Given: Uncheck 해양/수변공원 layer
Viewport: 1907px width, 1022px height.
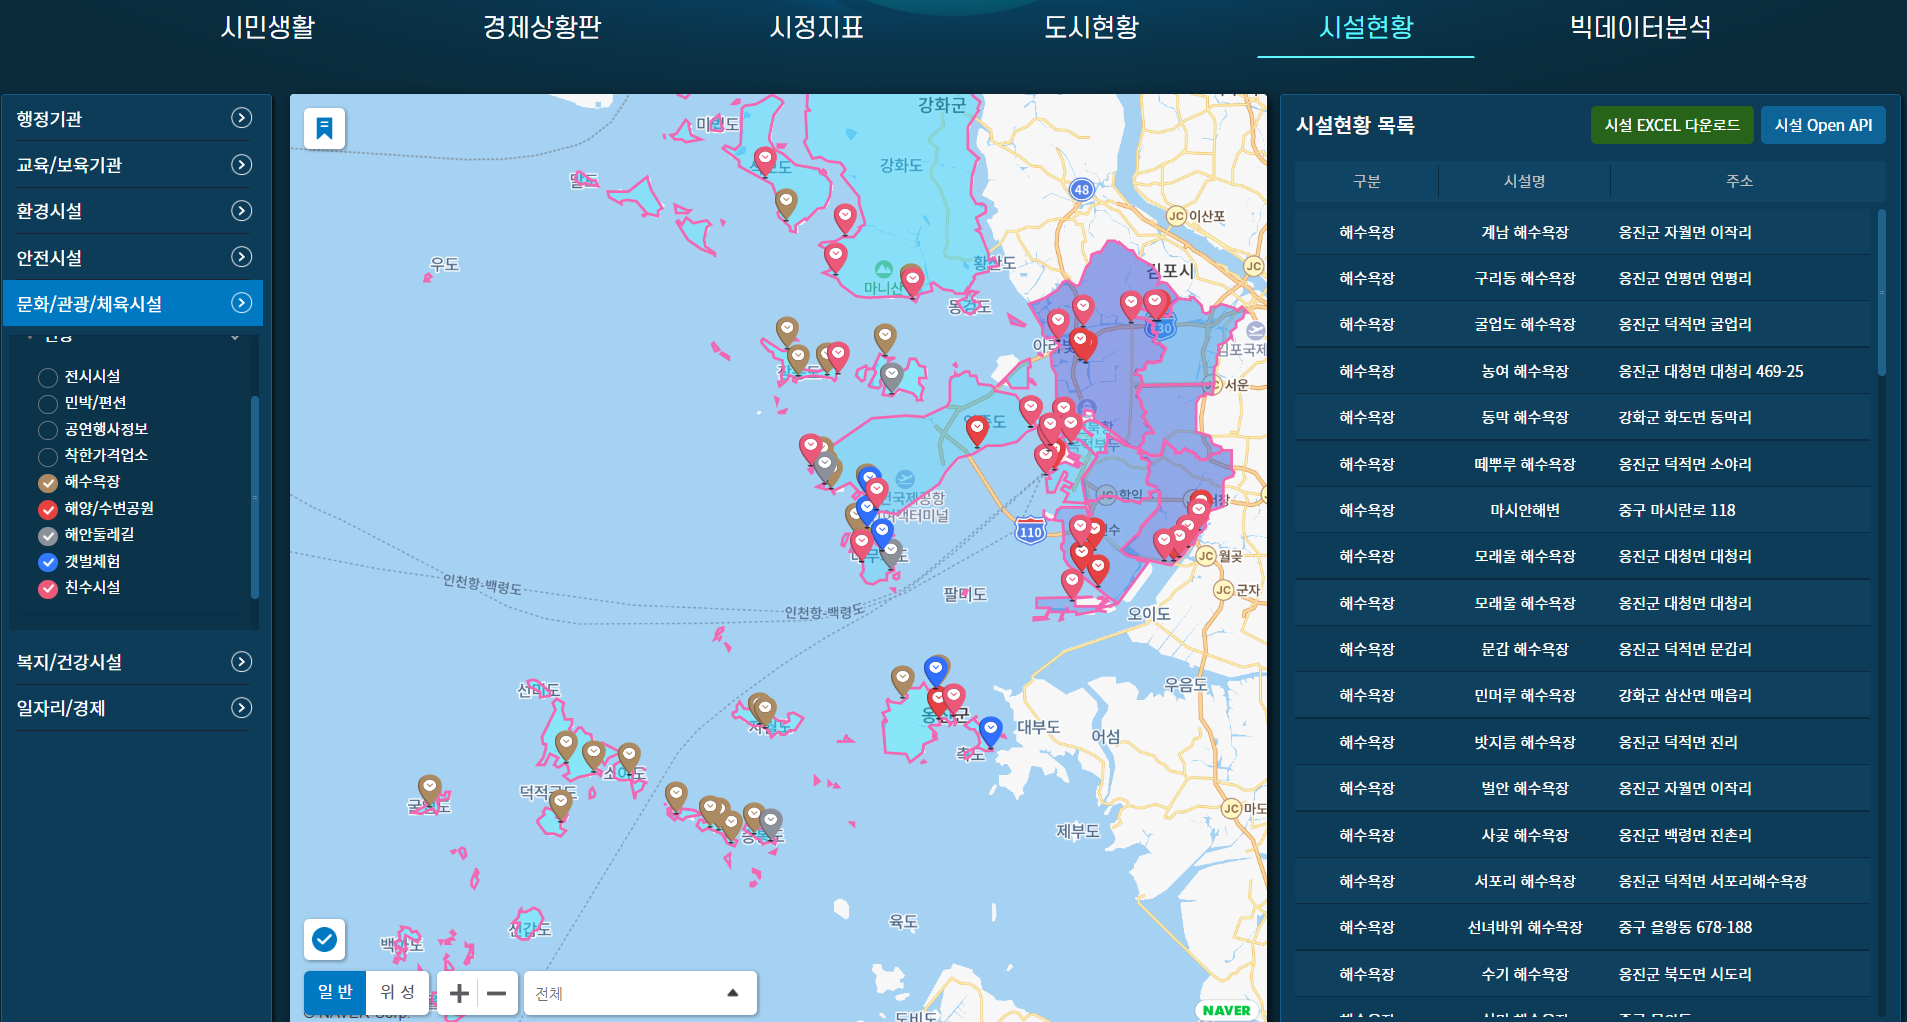Looking at the screenshot, I should 47,509.
